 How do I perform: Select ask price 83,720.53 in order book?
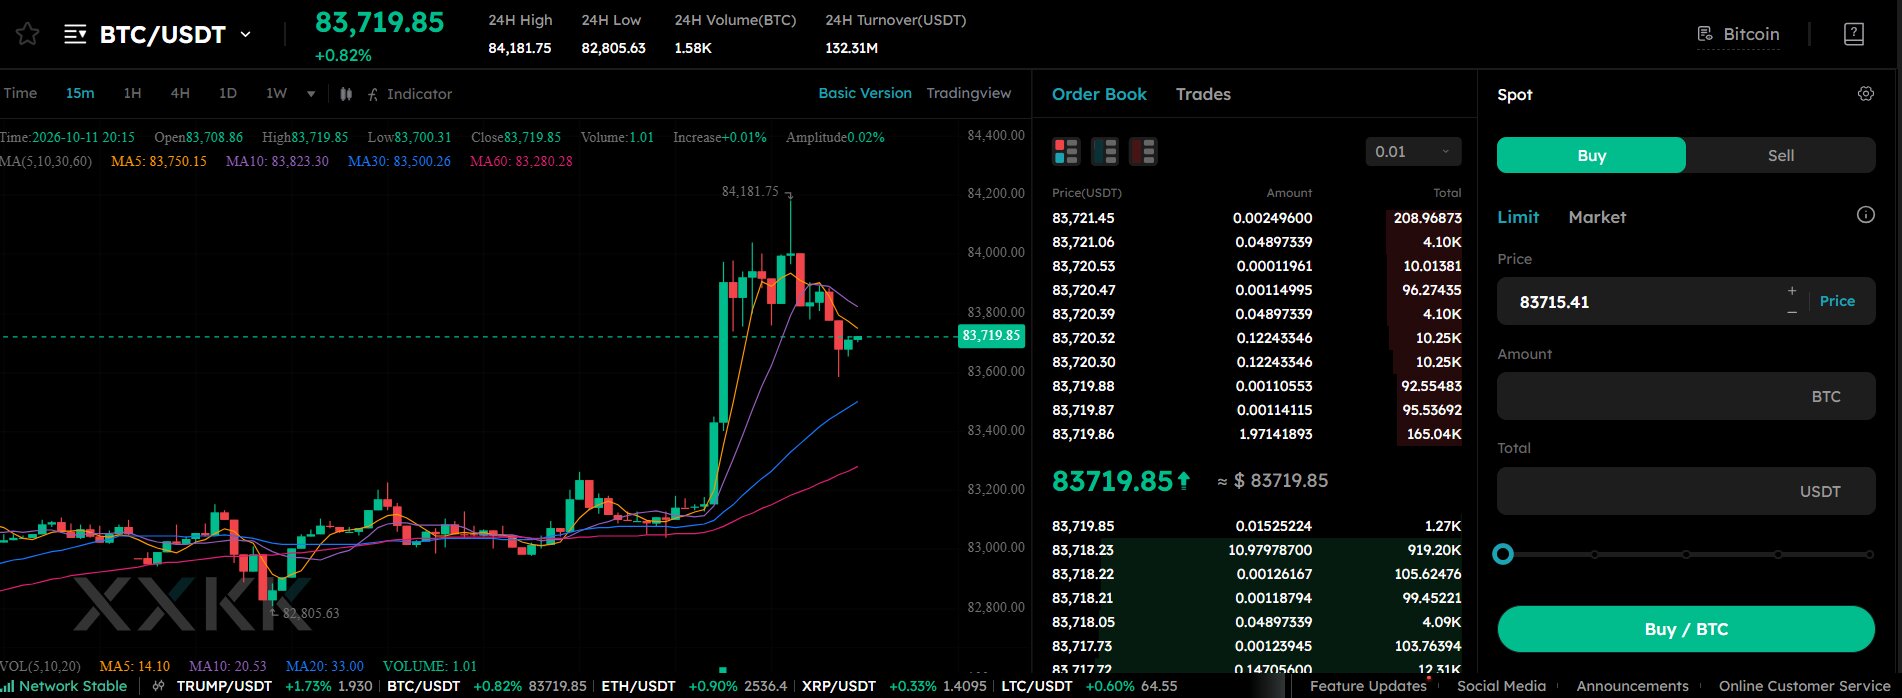(1083, 266)
